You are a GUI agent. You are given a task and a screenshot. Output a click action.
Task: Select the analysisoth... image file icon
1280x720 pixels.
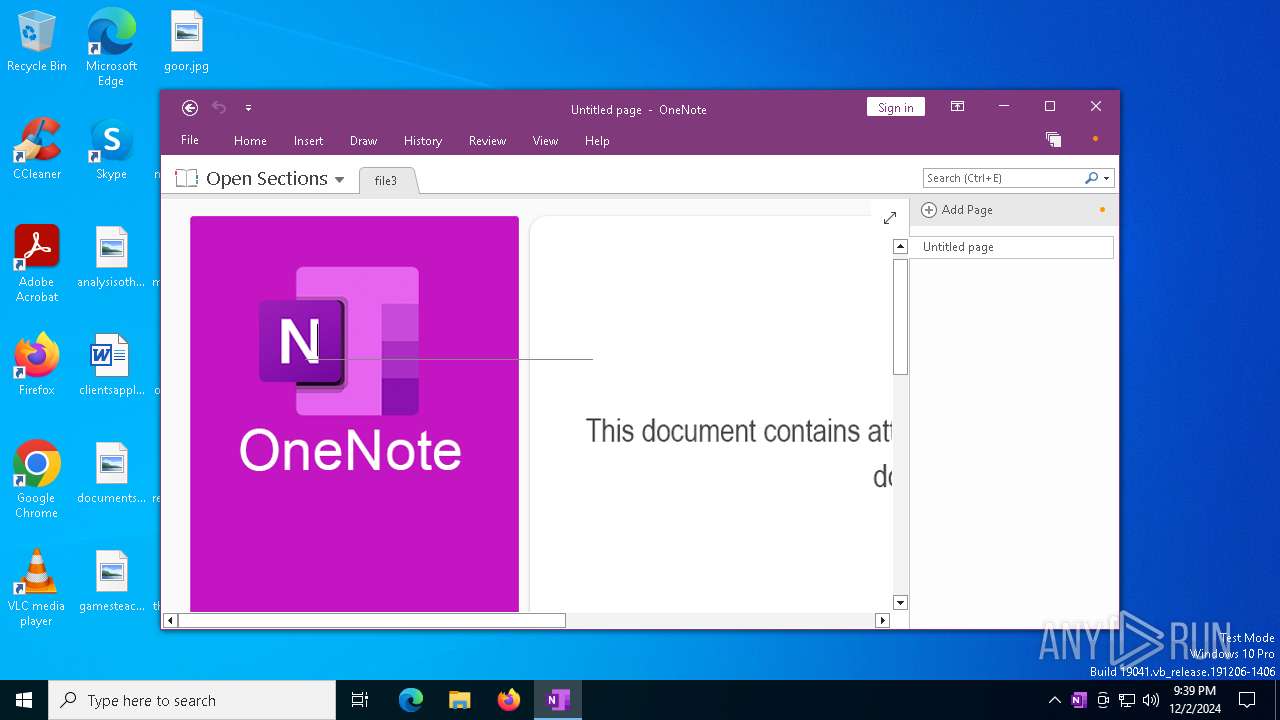111,257
